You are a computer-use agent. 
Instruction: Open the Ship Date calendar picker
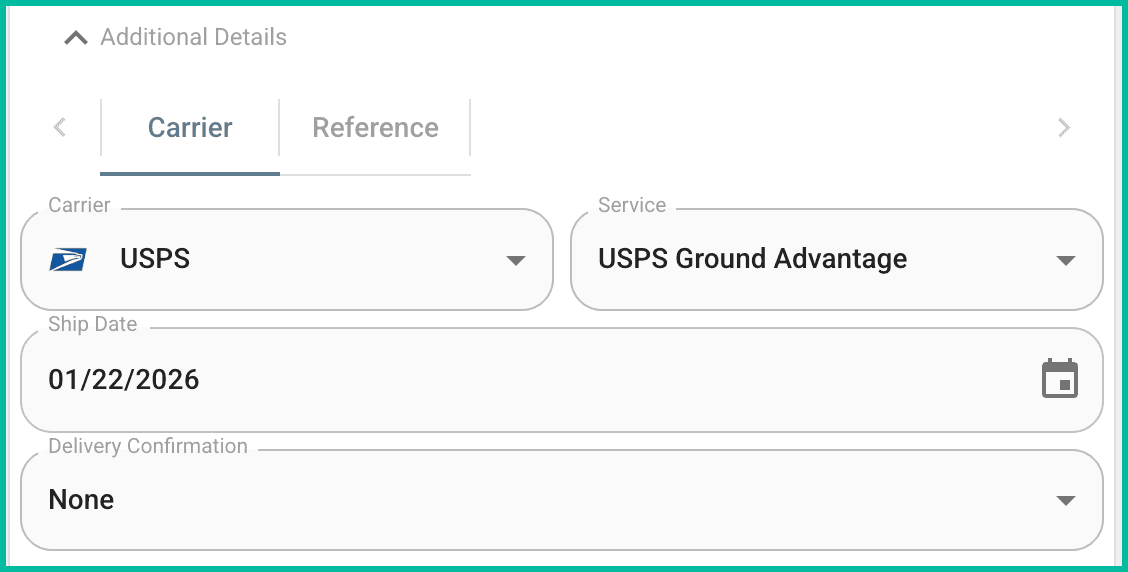tap(1060, 378)
